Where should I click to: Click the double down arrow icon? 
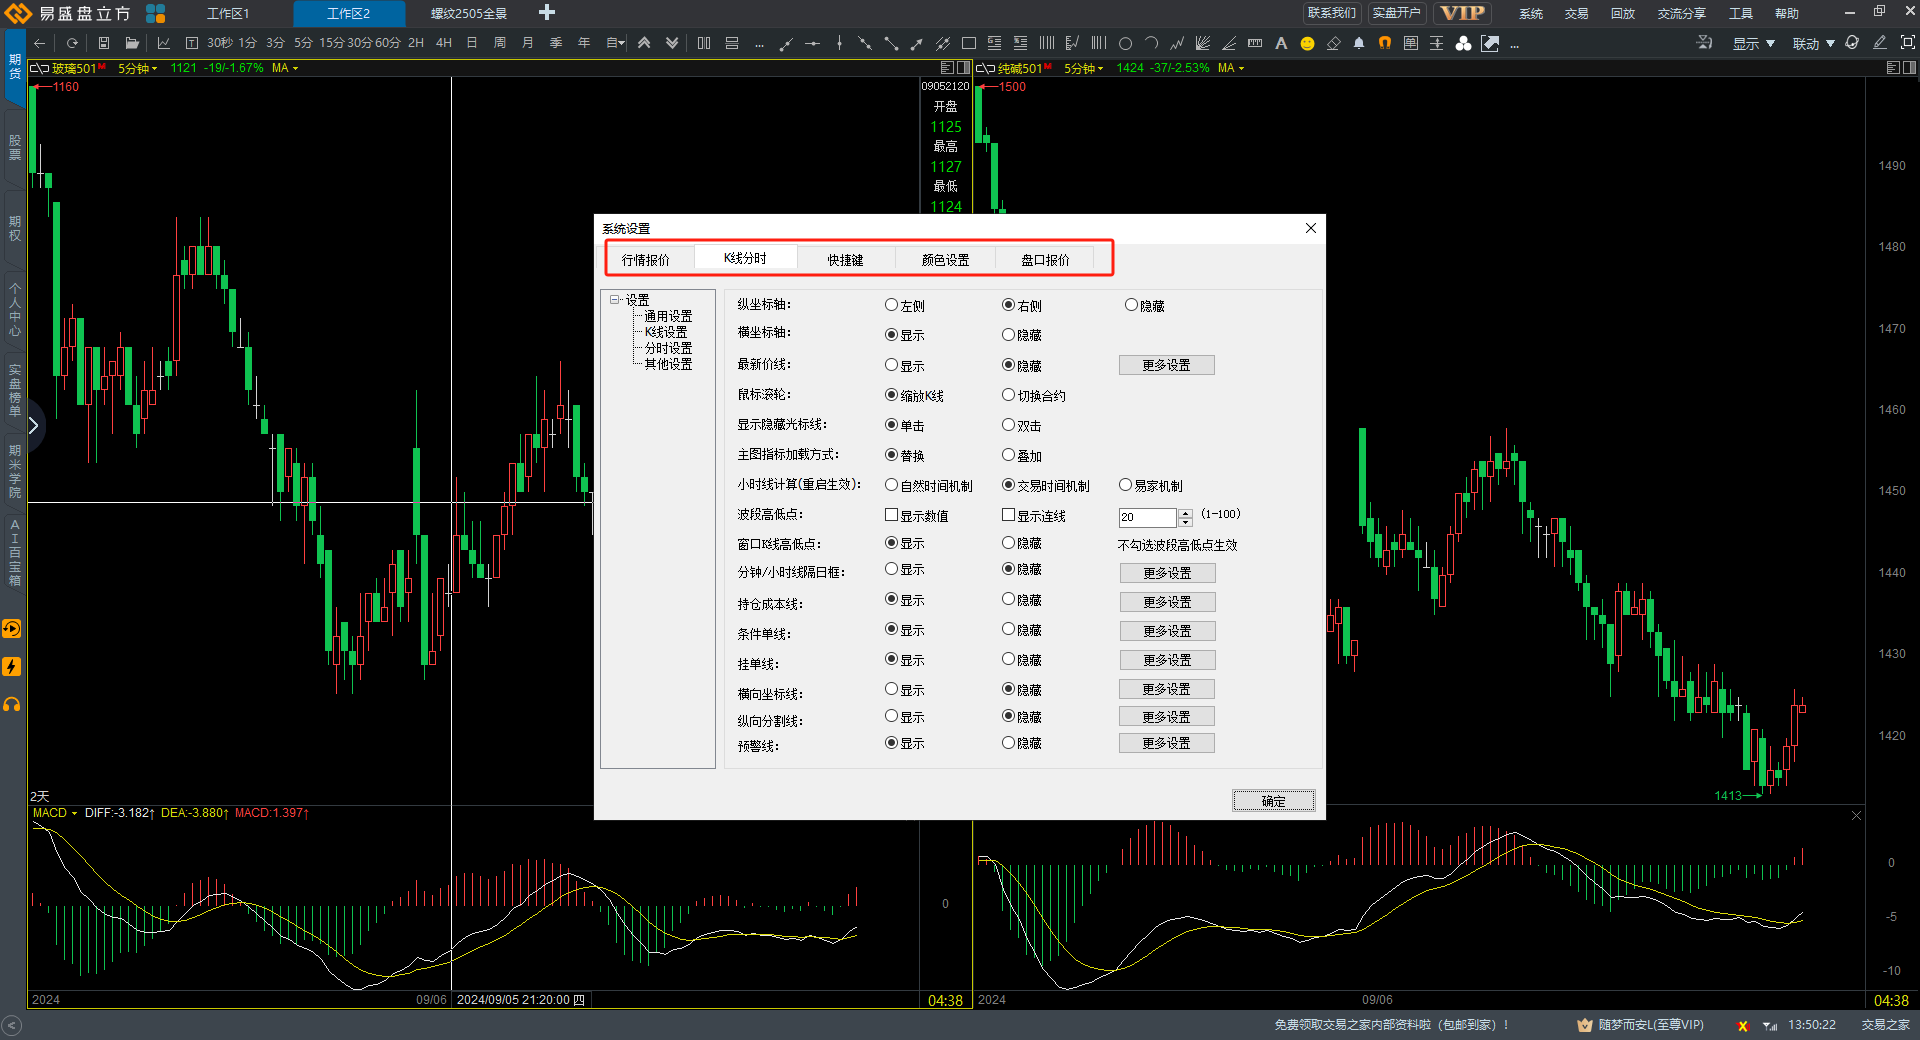point(672,43)
